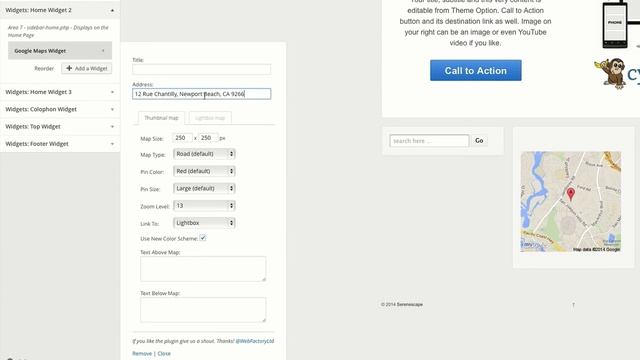Open the Zoom Level dropdown
Viewport: 640px width, 360px height.
click(204, 206)
